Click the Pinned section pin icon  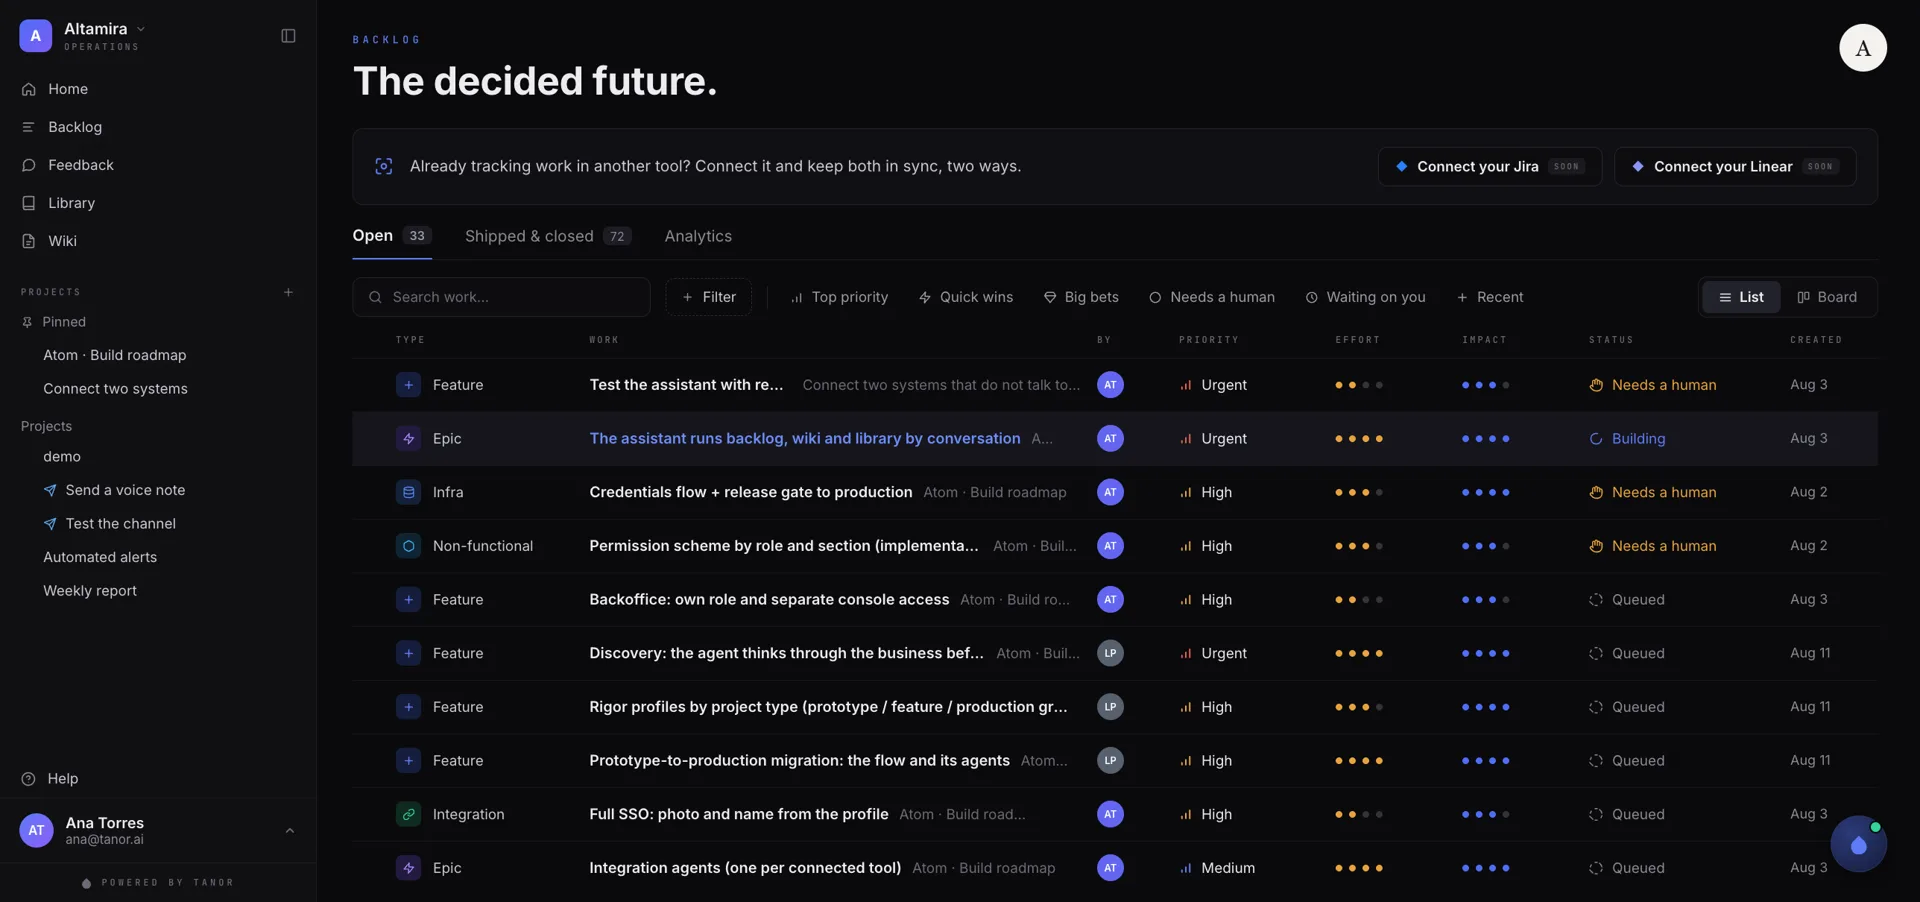pos(28,322)
